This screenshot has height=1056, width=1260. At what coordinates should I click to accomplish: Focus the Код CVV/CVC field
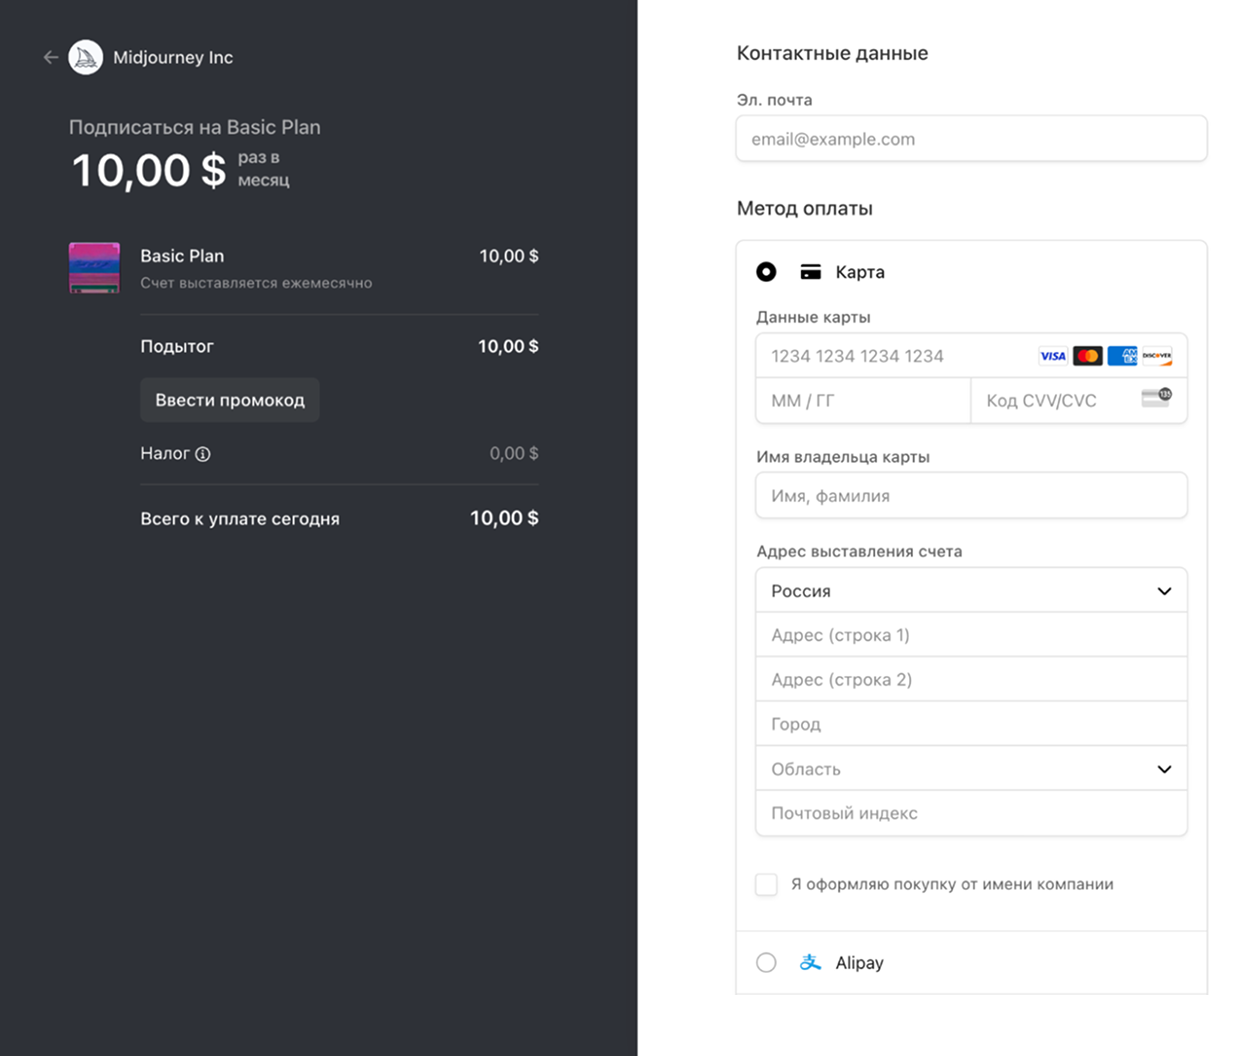tap(1079, 401)
